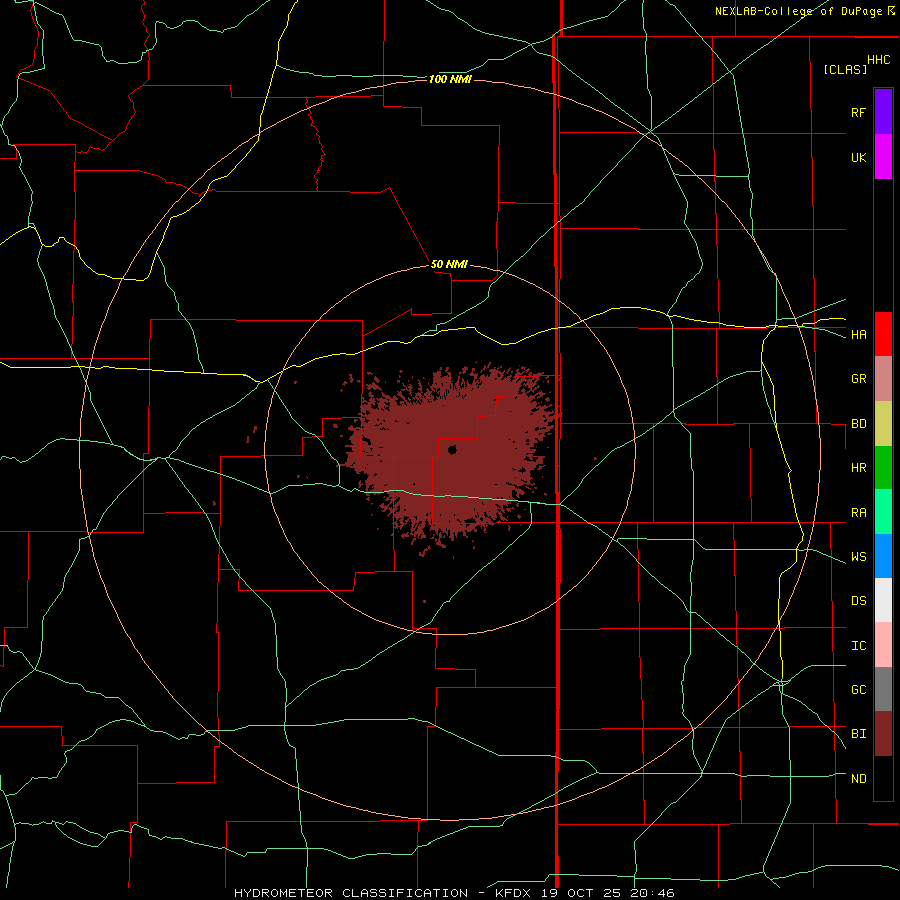Click the UK magenta legend swatch
The image size is (900, 900).
883,157
